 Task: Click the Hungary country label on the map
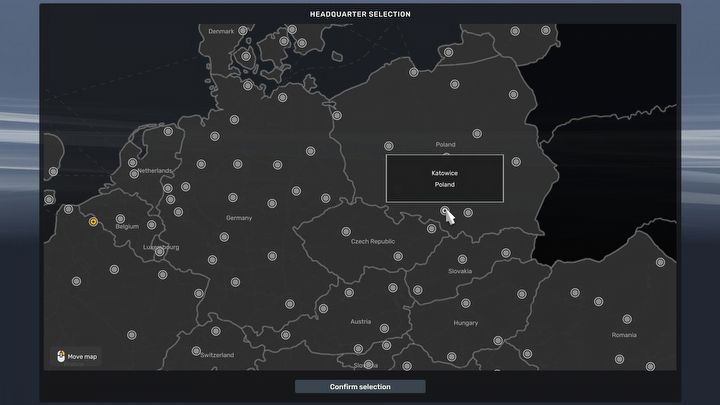466,323
